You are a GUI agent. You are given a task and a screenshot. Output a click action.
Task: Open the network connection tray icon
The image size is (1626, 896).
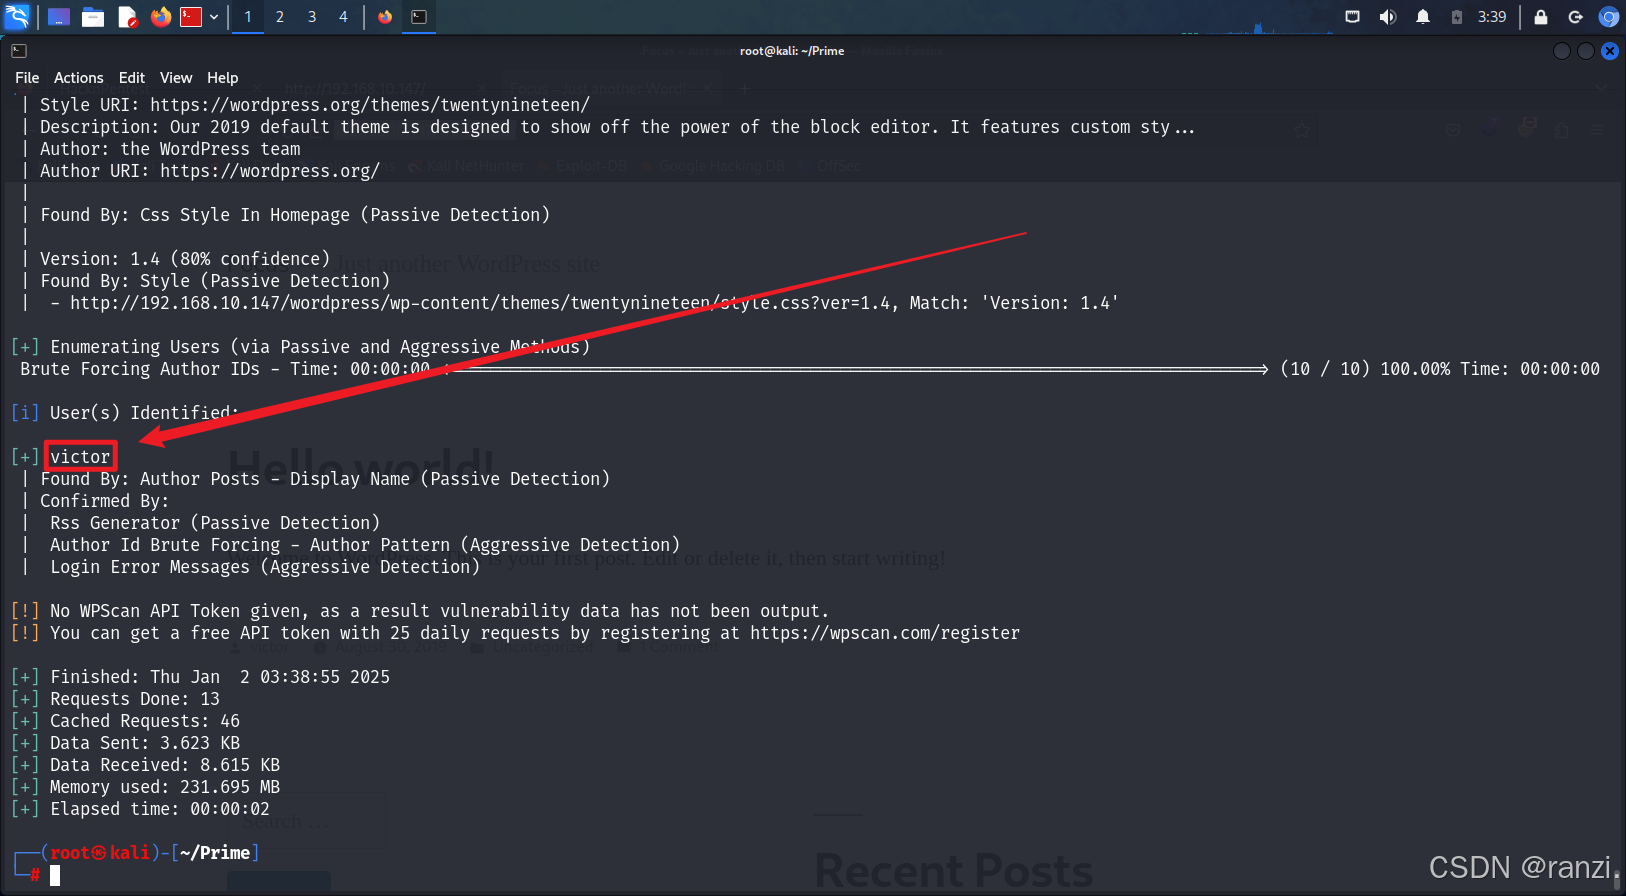(1353, 17)
